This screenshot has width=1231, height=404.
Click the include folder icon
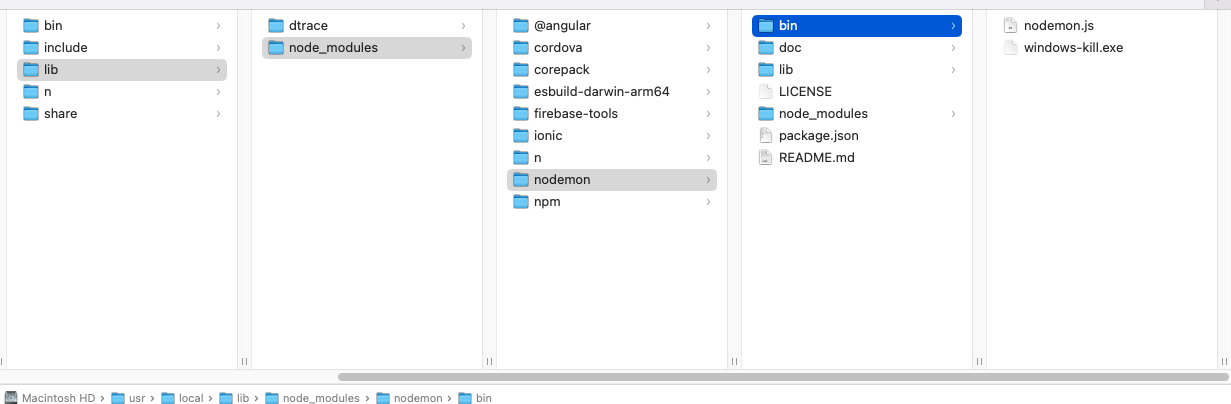tap(30, 47)
